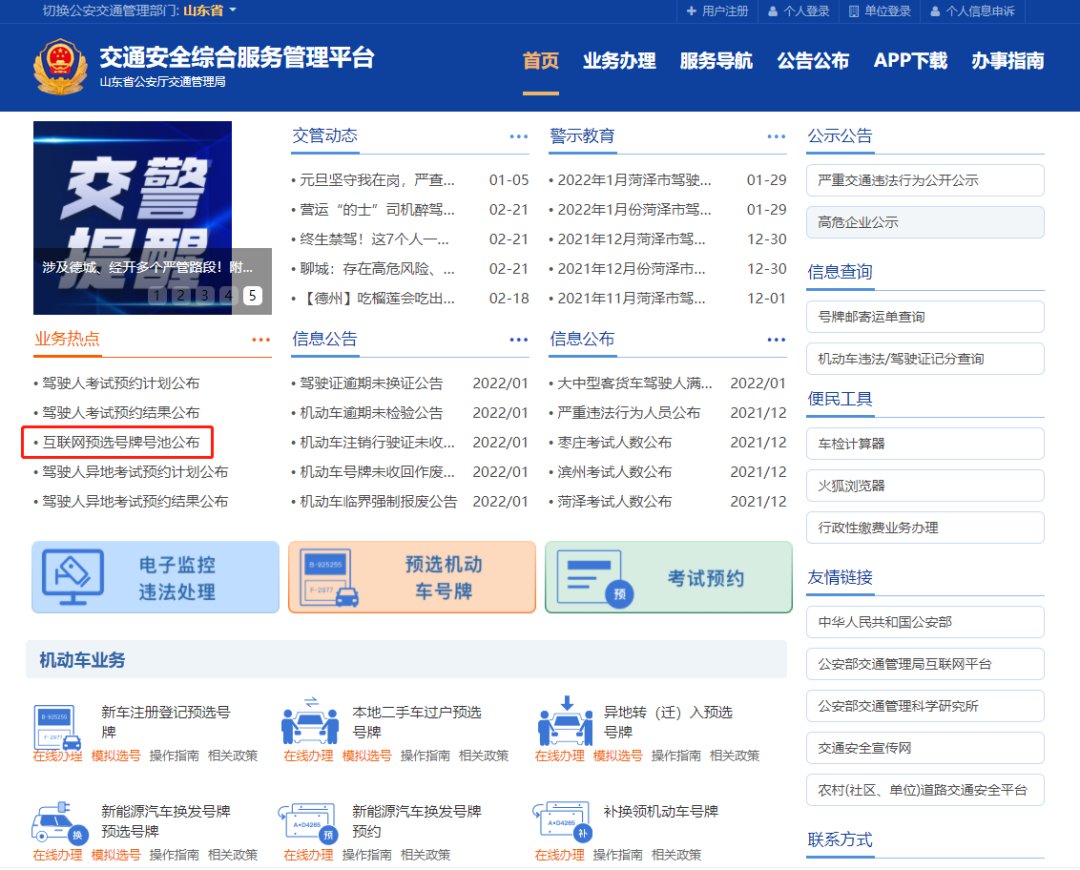Expand more 警示教育 items via ellipsis

(x=776, y=137)
